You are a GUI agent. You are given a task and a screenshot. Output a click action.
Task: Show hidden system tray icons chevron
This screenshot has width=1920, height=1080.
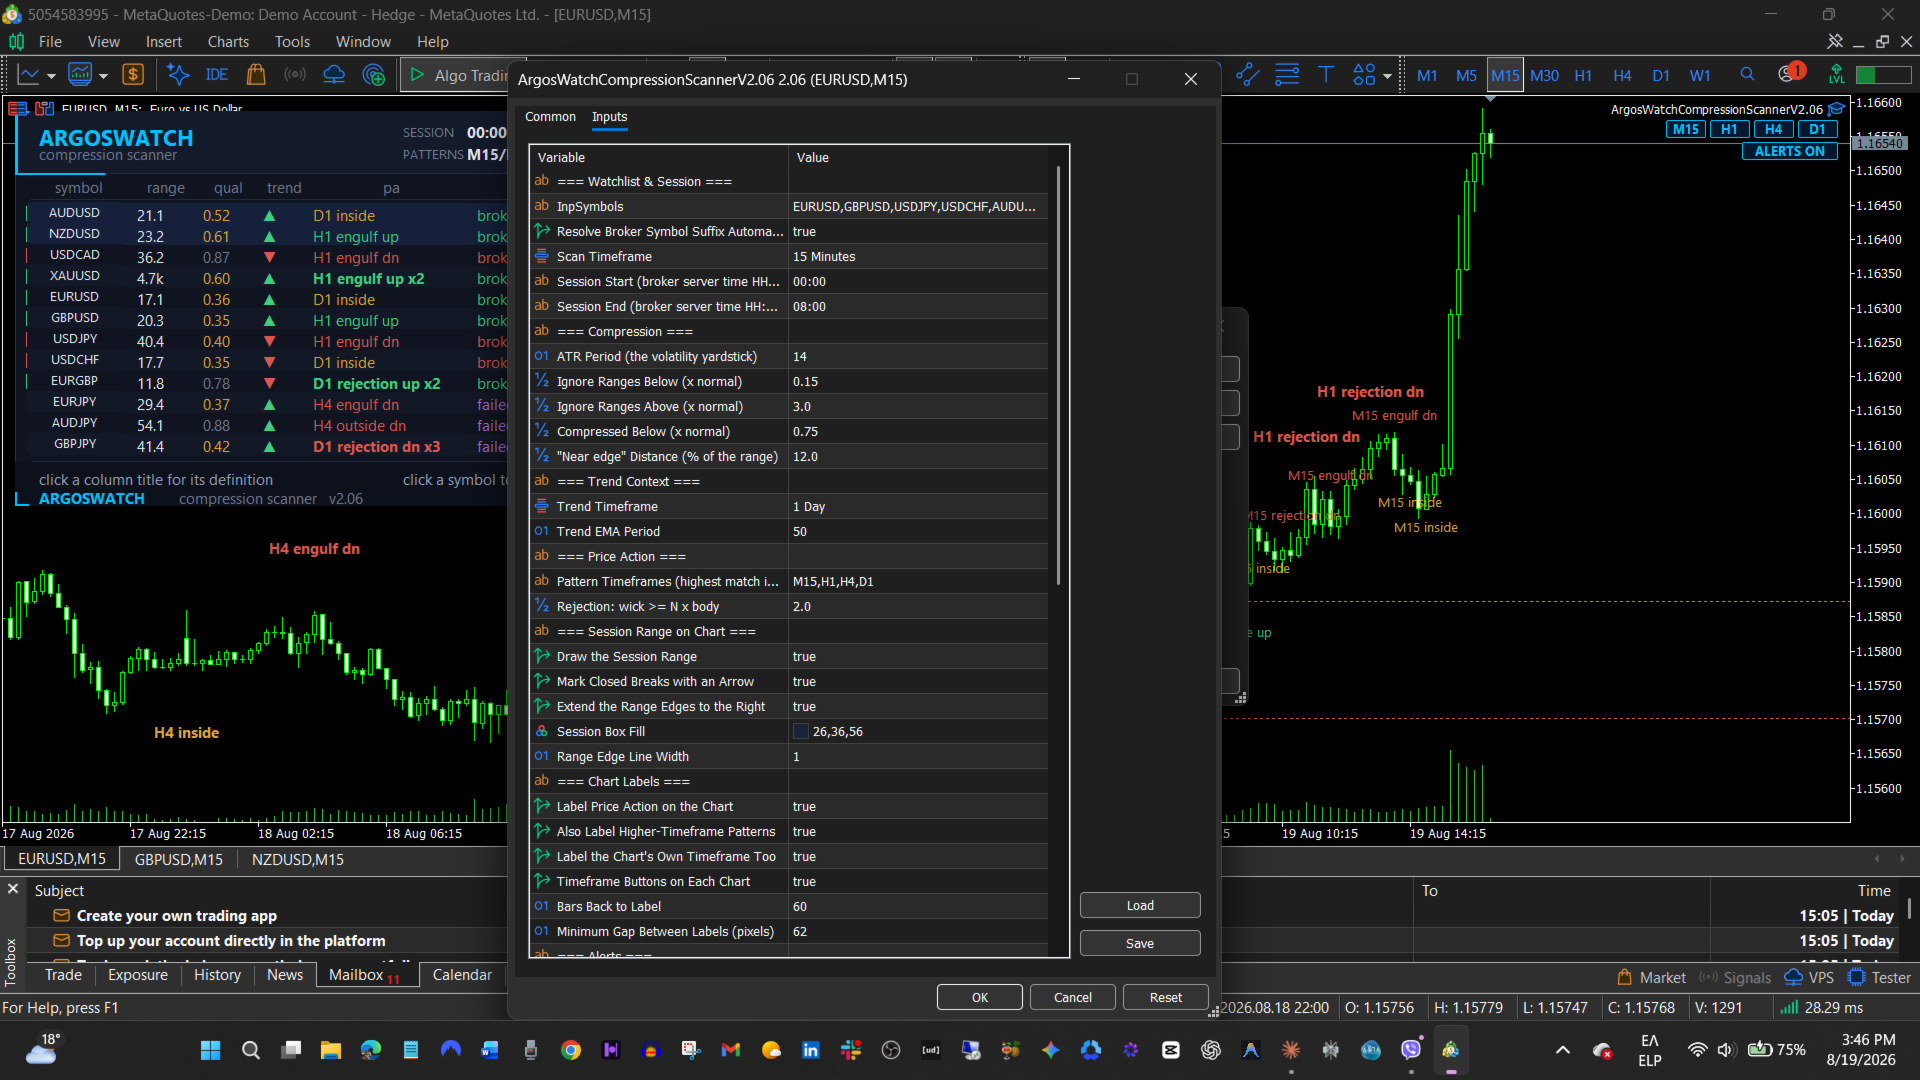click(x=1563, y=1050)
